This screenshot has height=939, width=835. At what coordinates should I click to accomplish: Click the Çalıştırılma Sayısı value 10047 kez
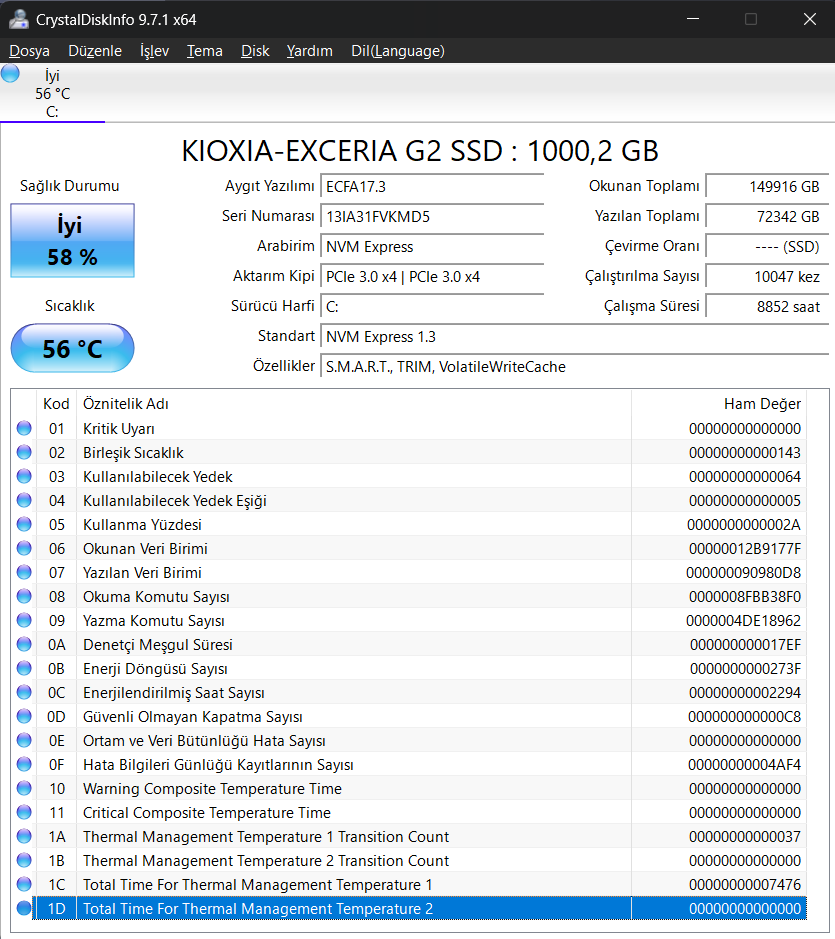click(x=767, y=276)
